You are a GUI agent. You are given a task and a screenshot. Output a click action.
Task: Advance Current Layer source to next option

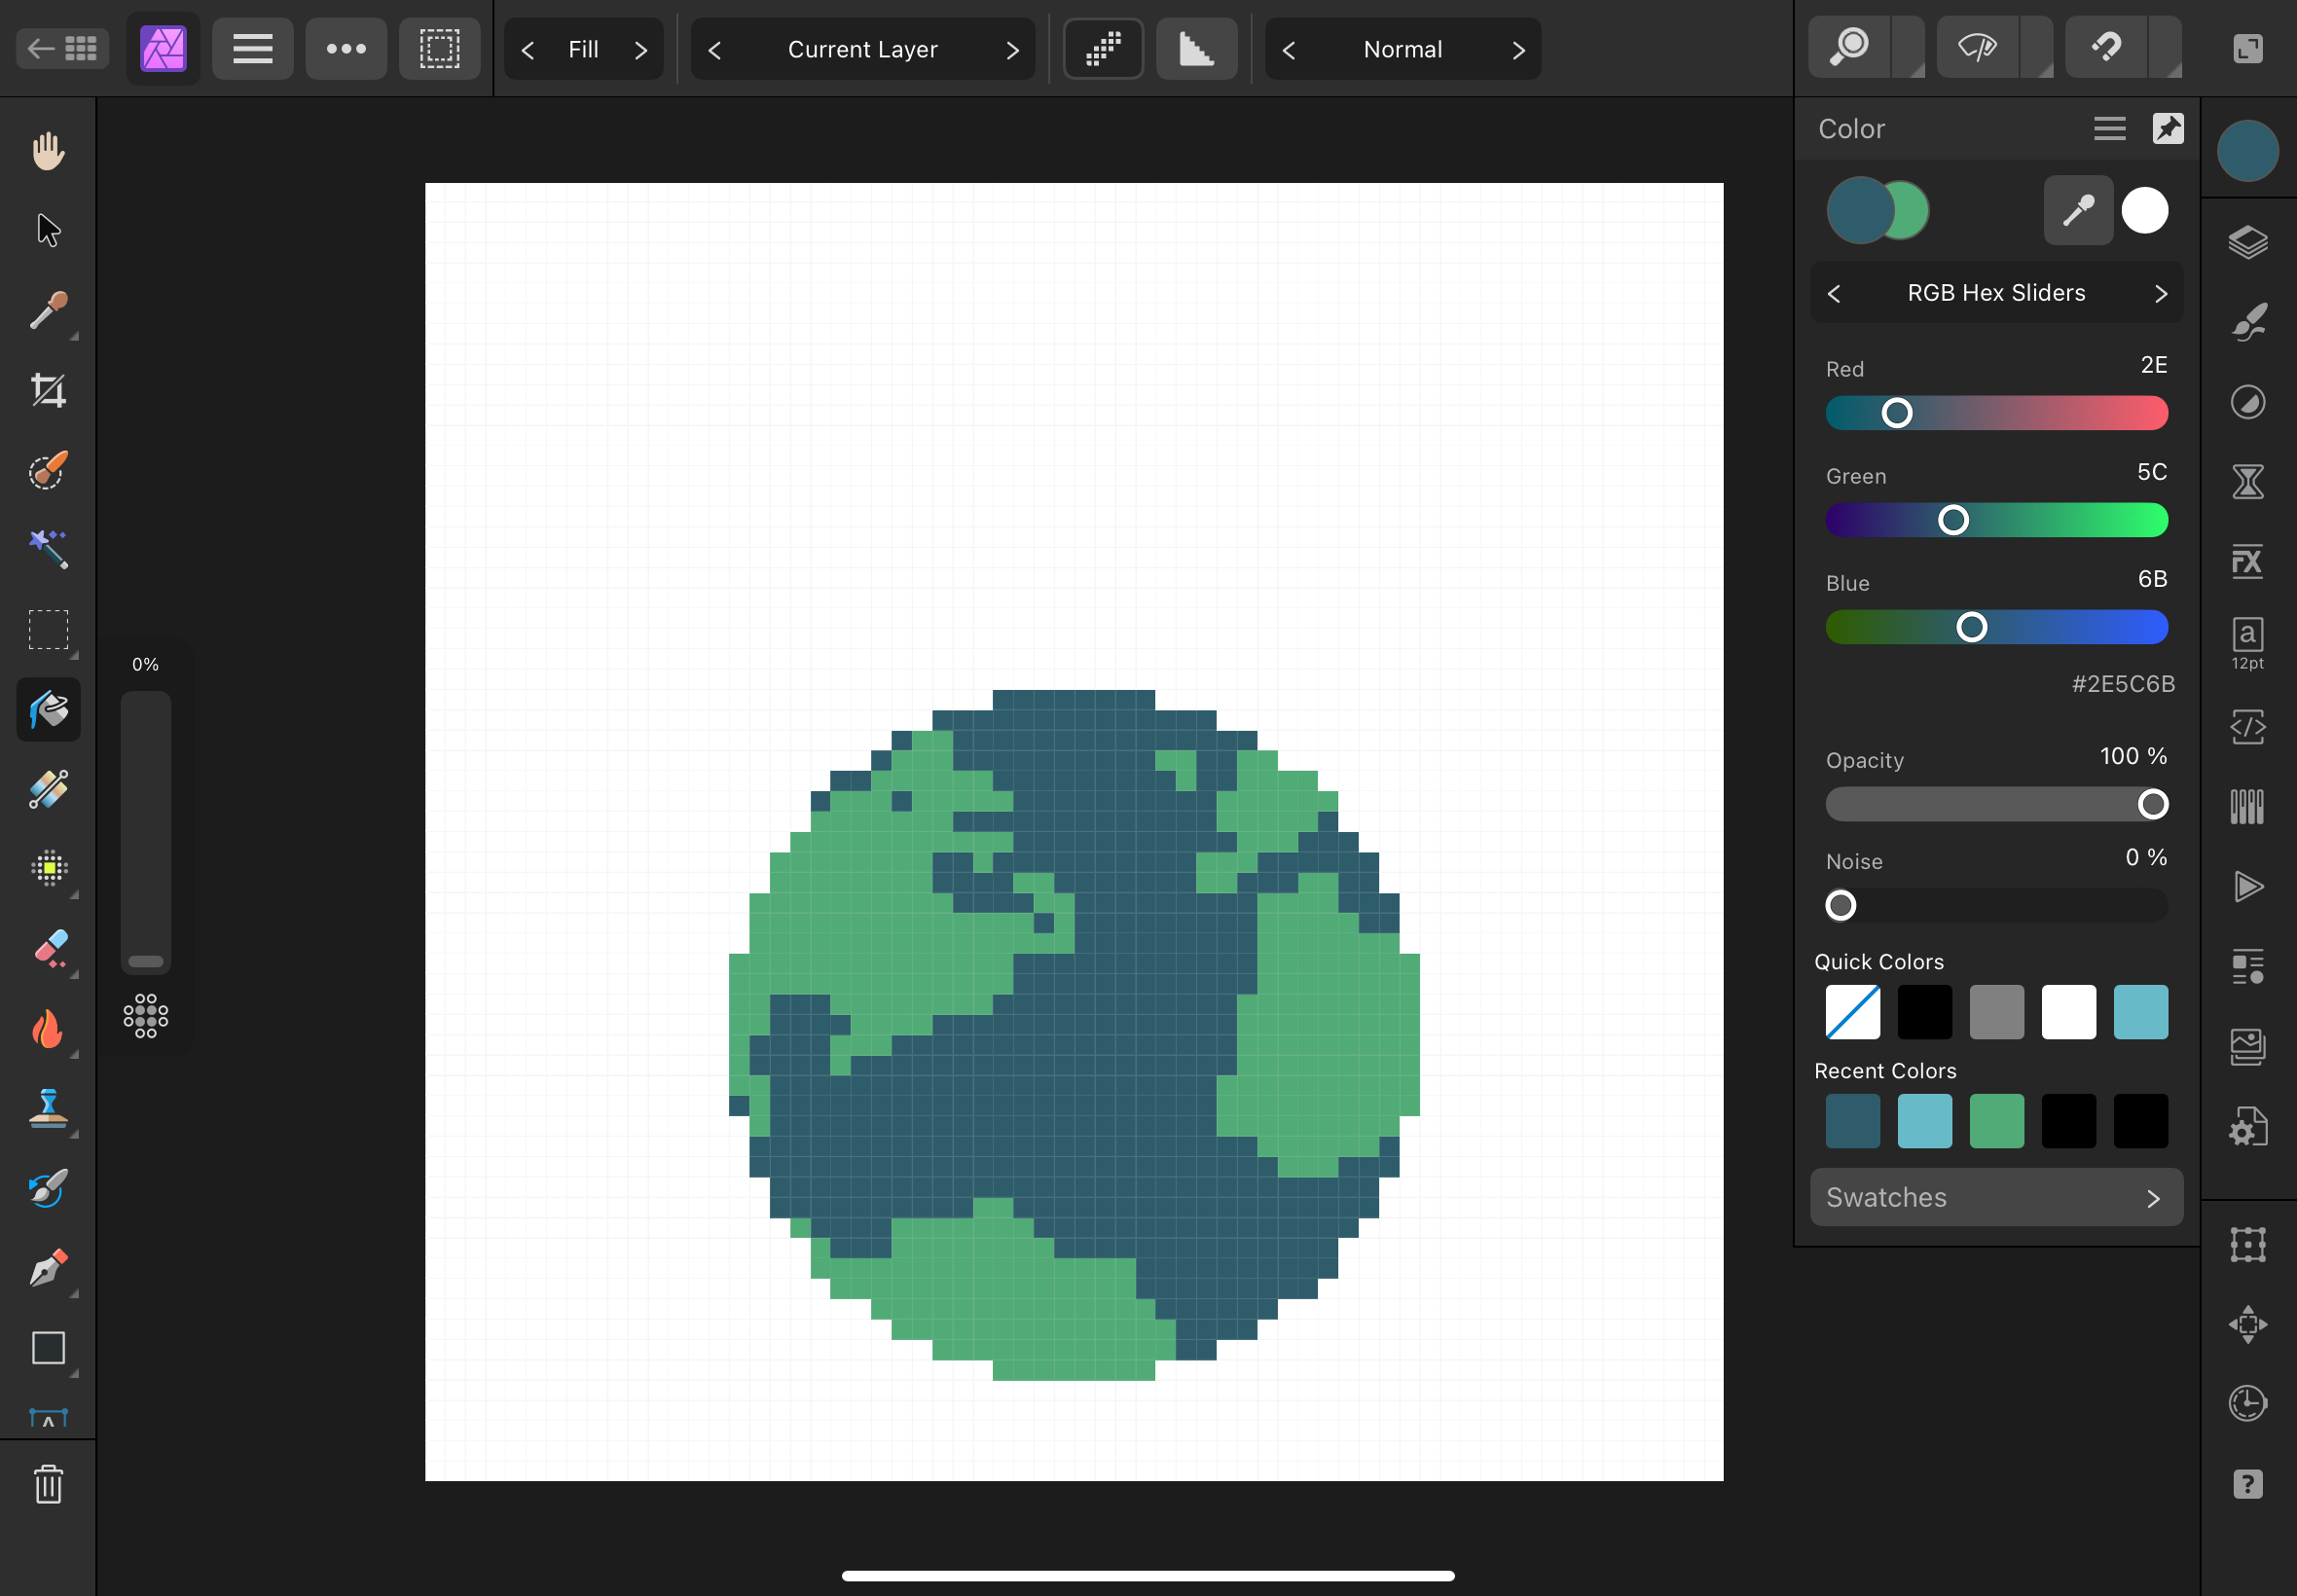coord(1012,50)
